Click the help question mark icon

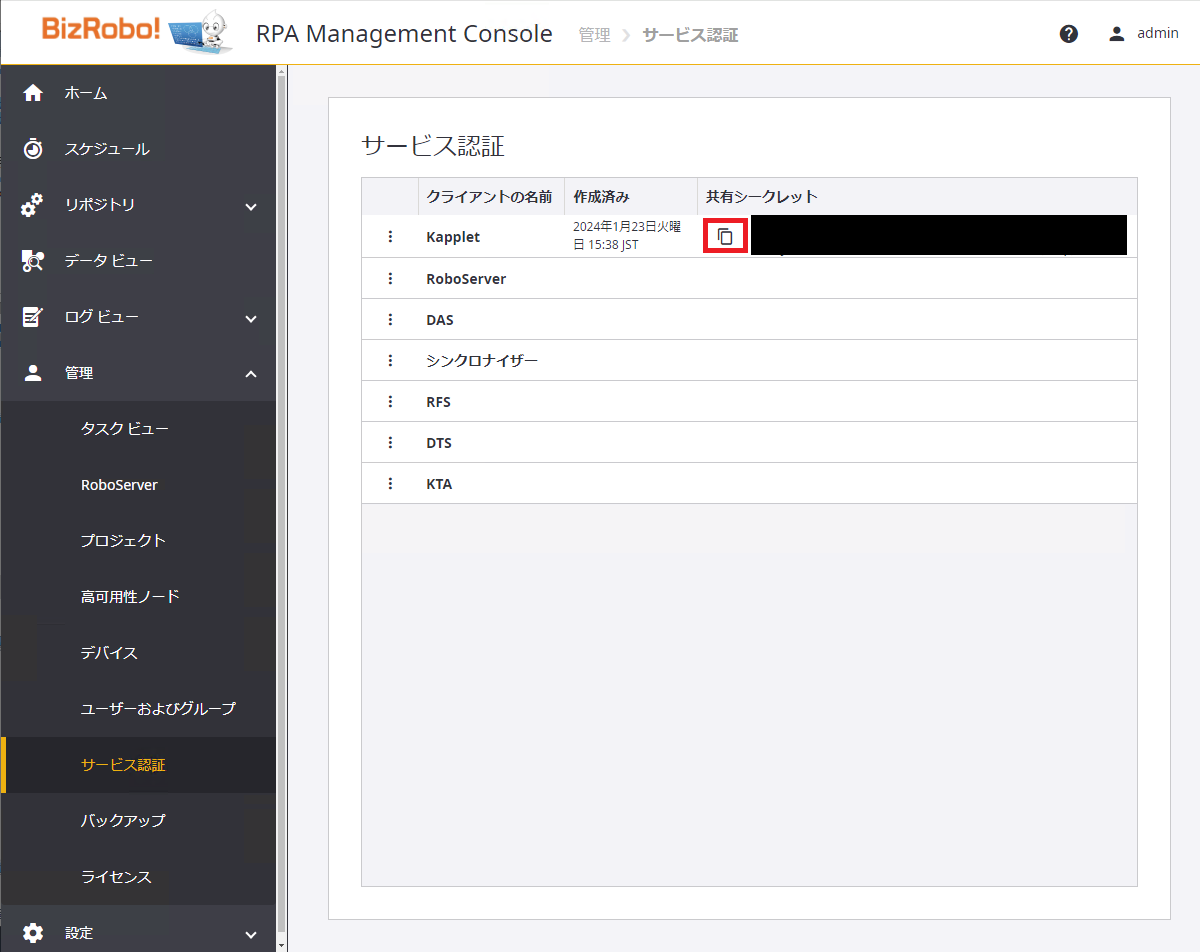pyautogui.click(x=1069, y=34)
